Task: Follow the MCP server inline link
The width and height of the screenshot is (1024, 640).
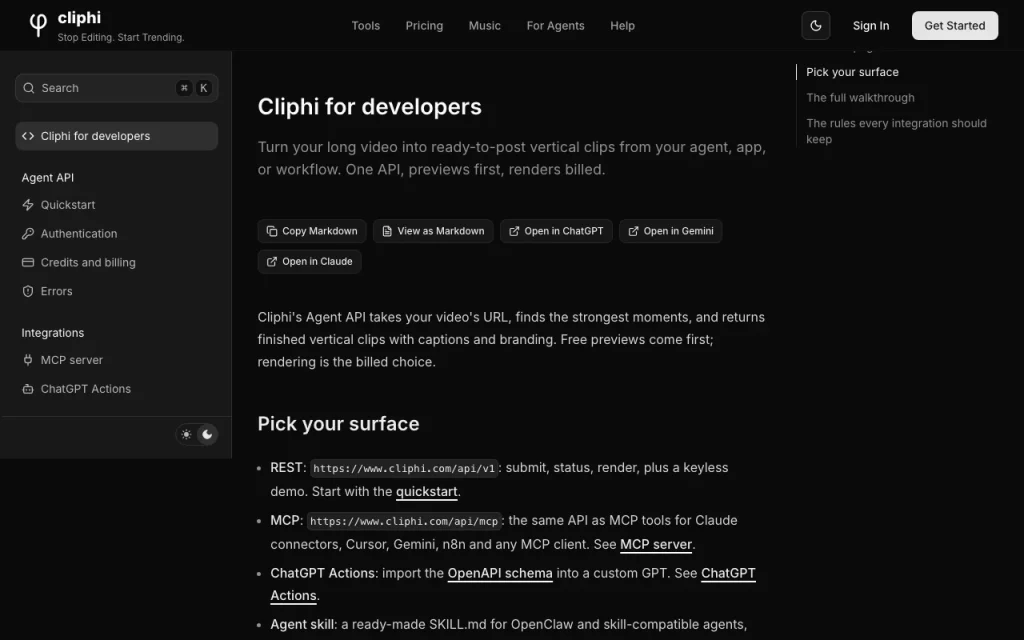Action: click(x=656, y=545)
